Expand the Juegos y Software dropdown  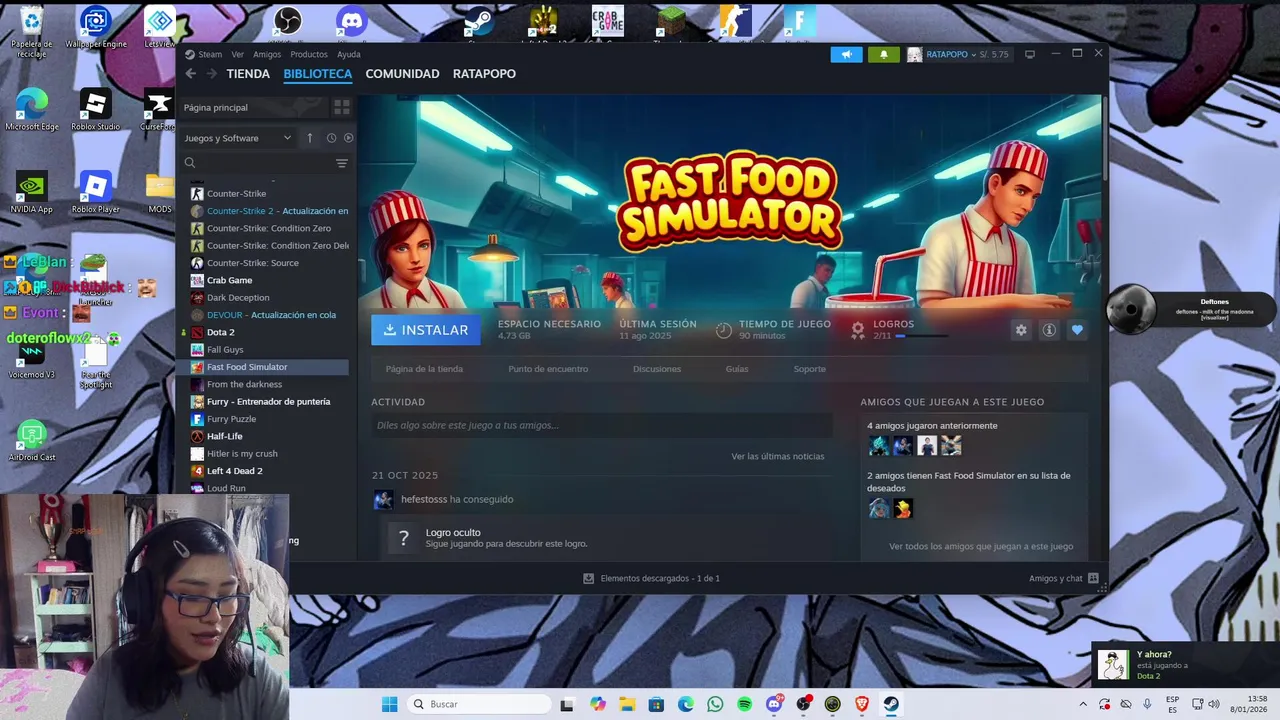coord(237,138)
